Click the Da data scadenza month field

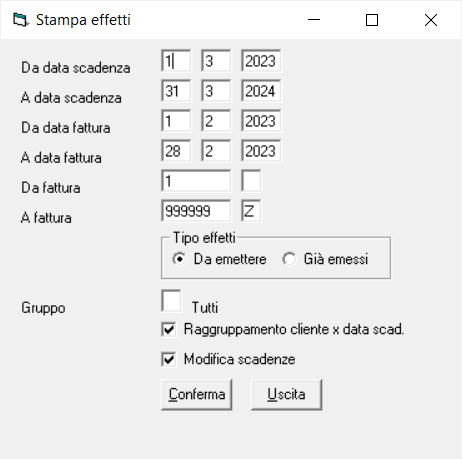(x=216, y=61)
